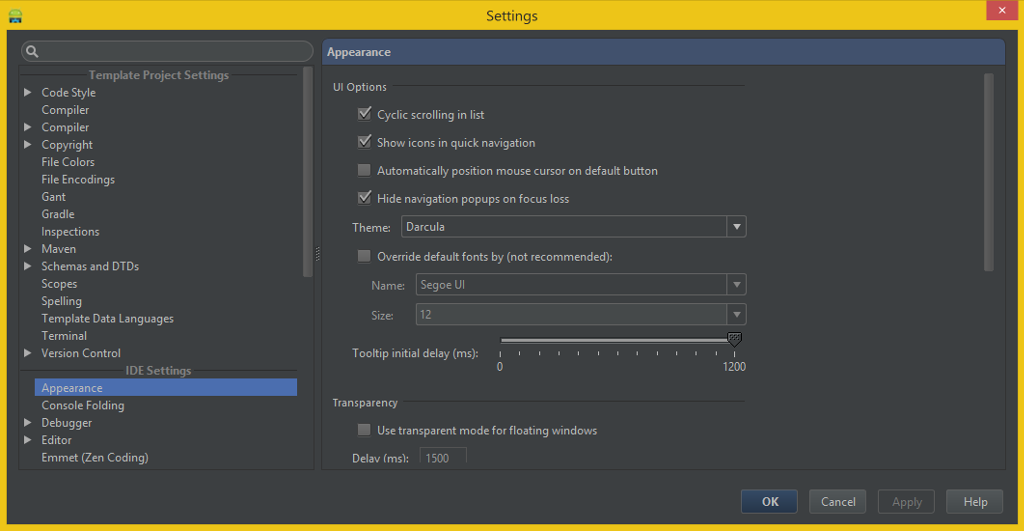Image resolution: width=1024 pixels, height=531 pixels.
Task: Expand the Code Style tree node
Action: point(27,93)
